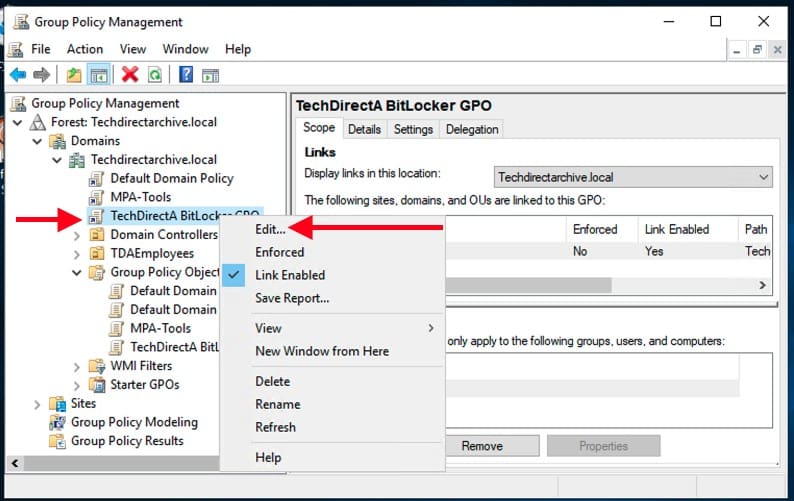Click the Group Policy Modeling icon
This screenshot has width=794, height=501.
(x=58, y=422)
